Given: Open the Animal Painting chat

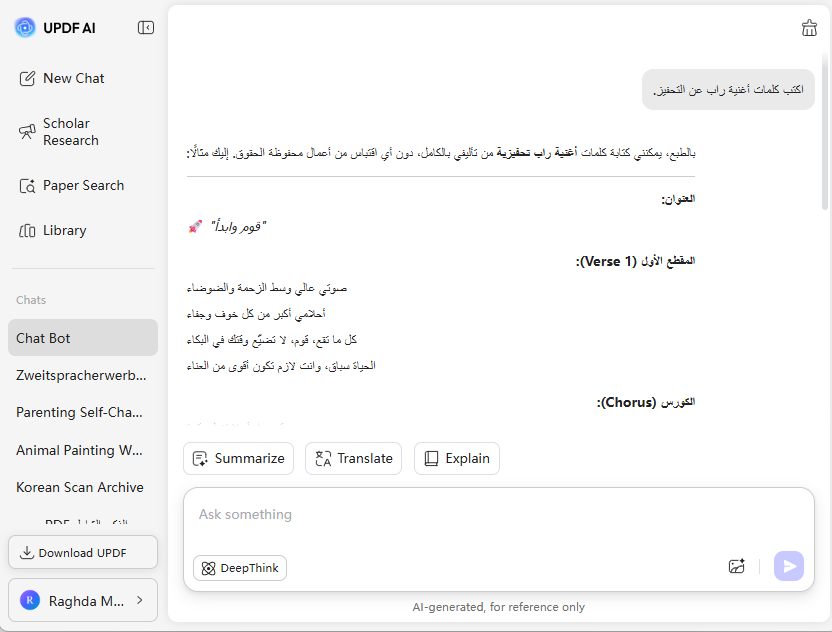Looking at the screenshot, I should (x=82, y=450).
